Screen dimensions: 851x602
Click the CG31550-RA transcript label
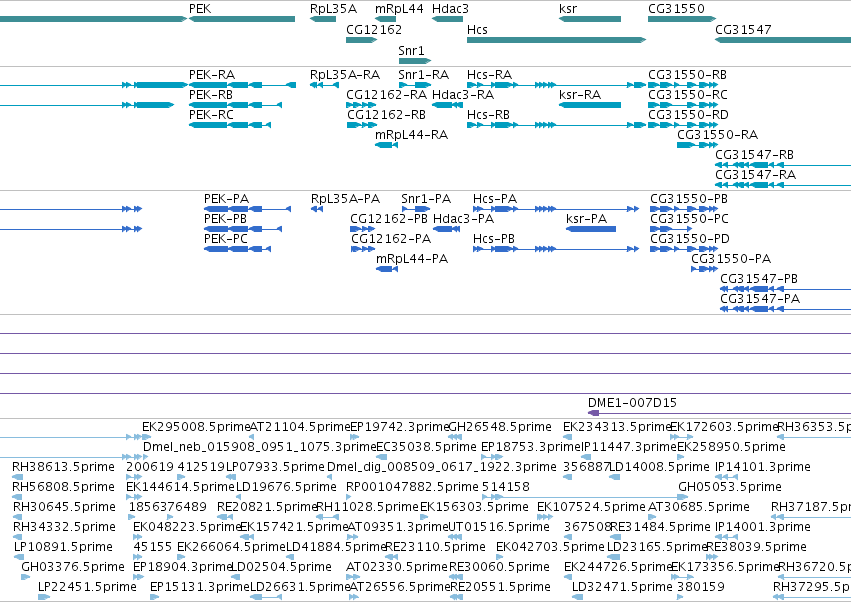pos(717,135)
